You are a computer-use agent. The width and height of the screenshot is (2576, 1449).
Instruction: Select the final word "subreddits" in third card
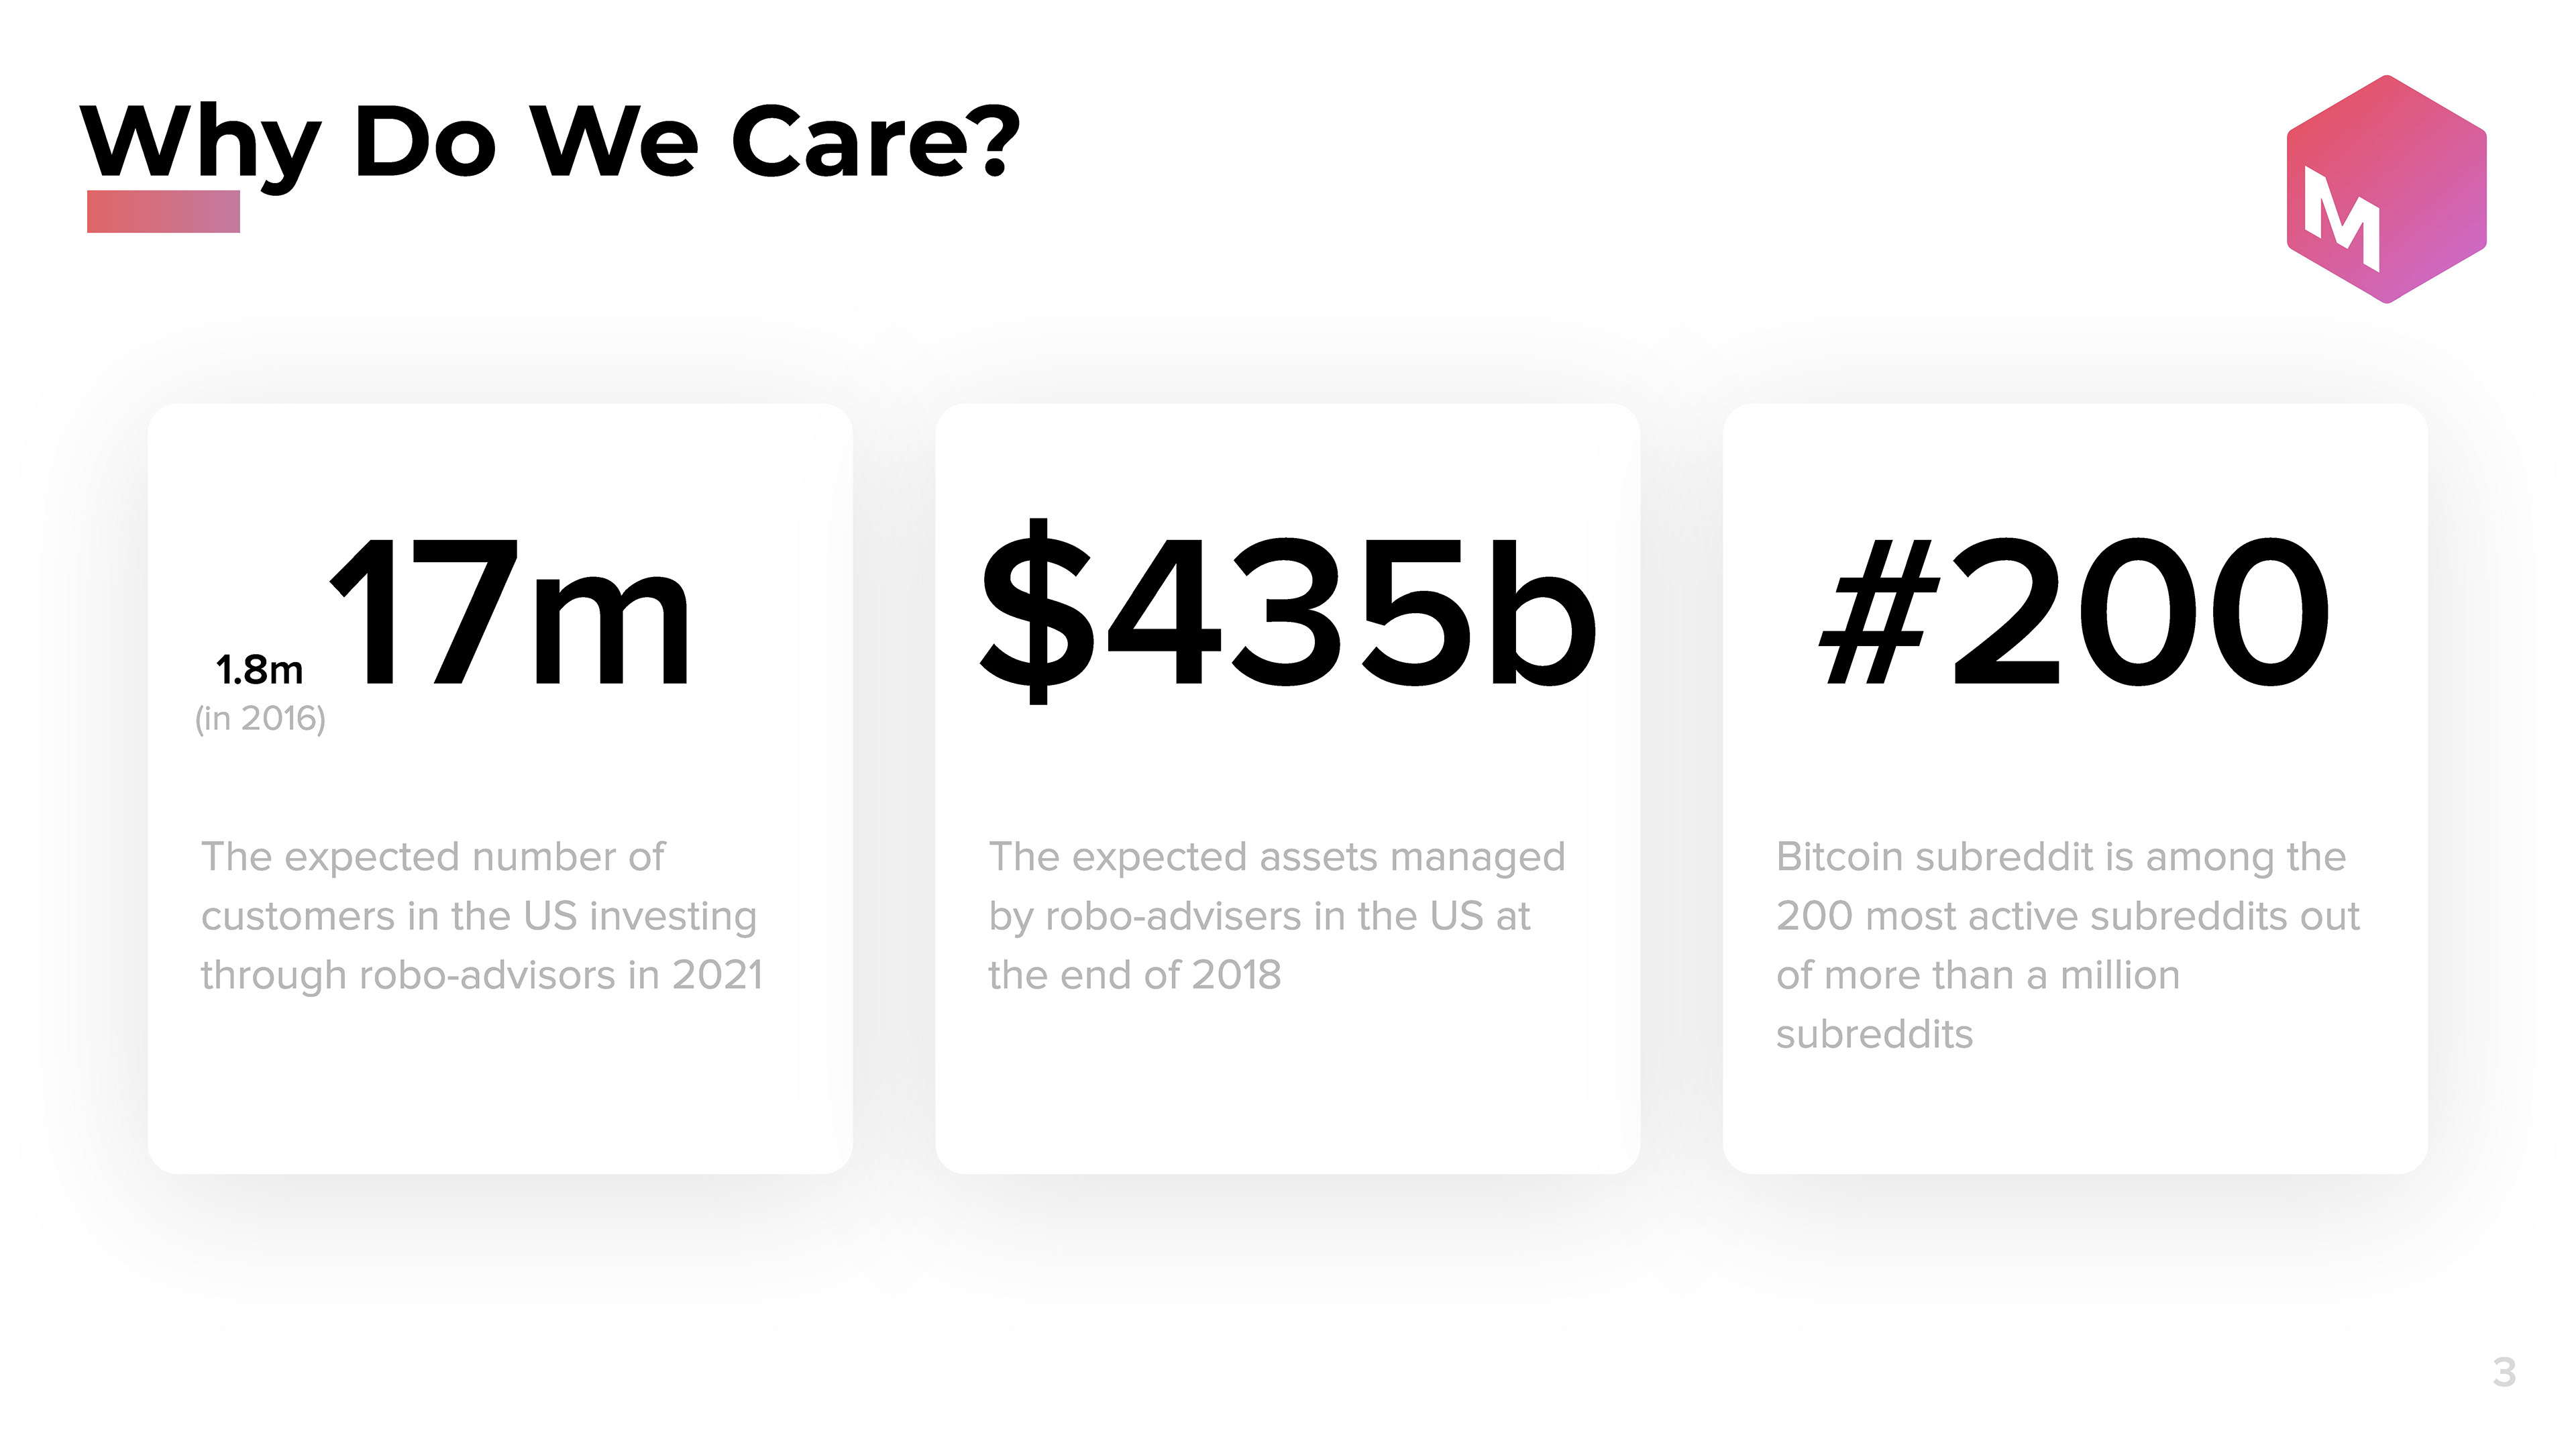click(x=1874, y=1034)
